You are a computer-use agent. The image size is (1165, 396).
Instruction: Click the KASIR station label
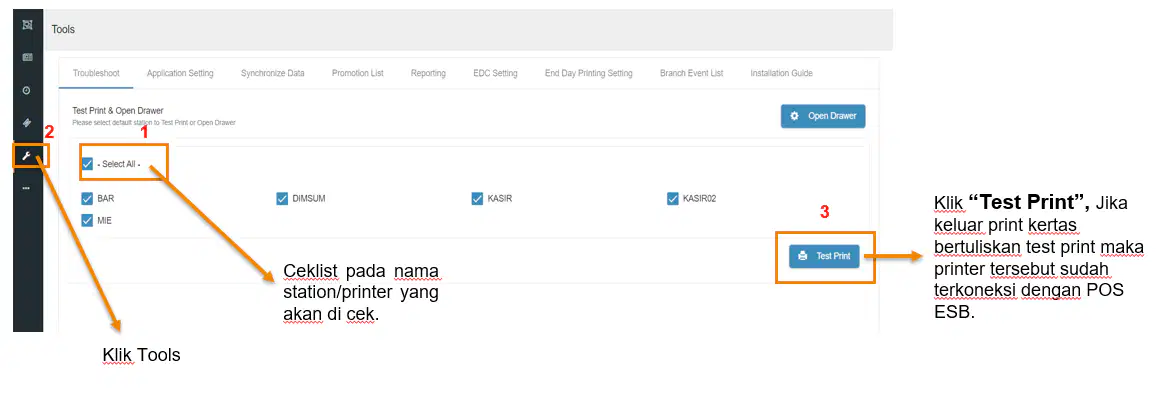click(500, 198)
